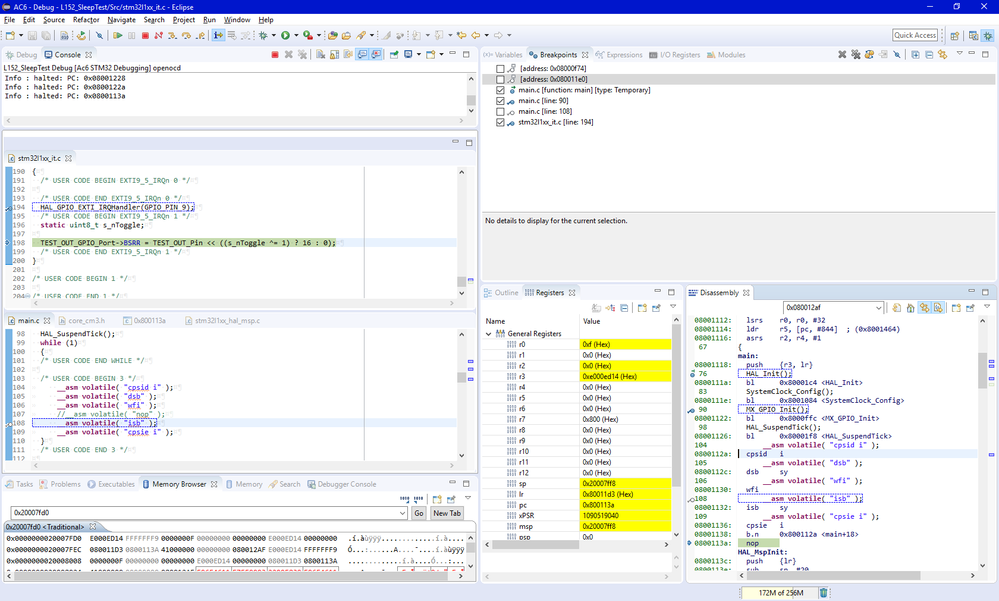Image resolution: width=999 pixels, height=601 pixels.
Task: Select the pc register value cell
Action: 625,505
